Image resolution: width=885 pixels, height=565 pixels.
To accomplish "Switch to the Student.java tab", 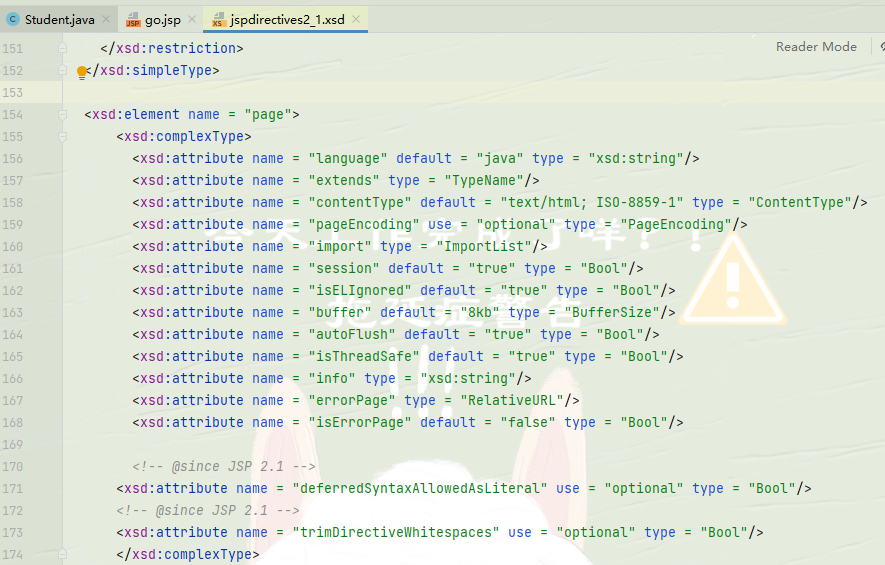I will pyautogui.click(x=59, y=20).
